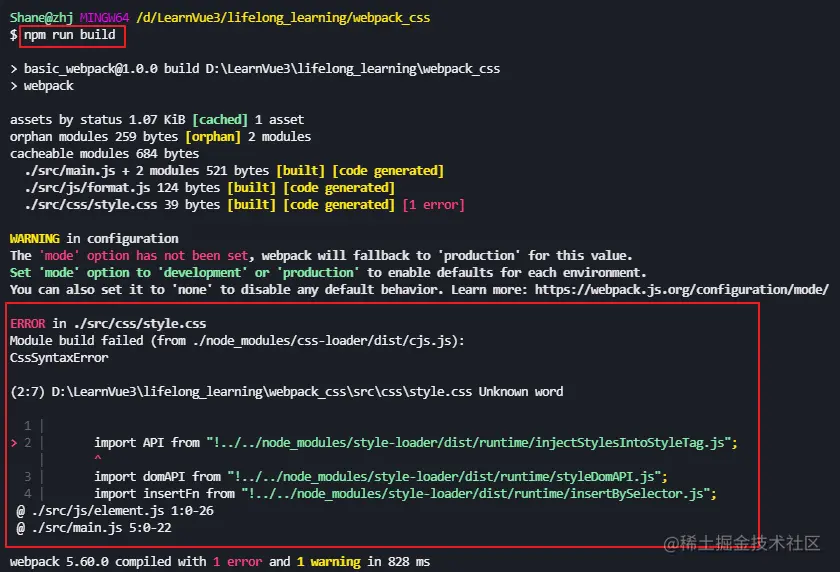The height and width of the screenshot is (572, 840).
Task: Click the 'import domAPI from' code line
Action: (381, 477)
